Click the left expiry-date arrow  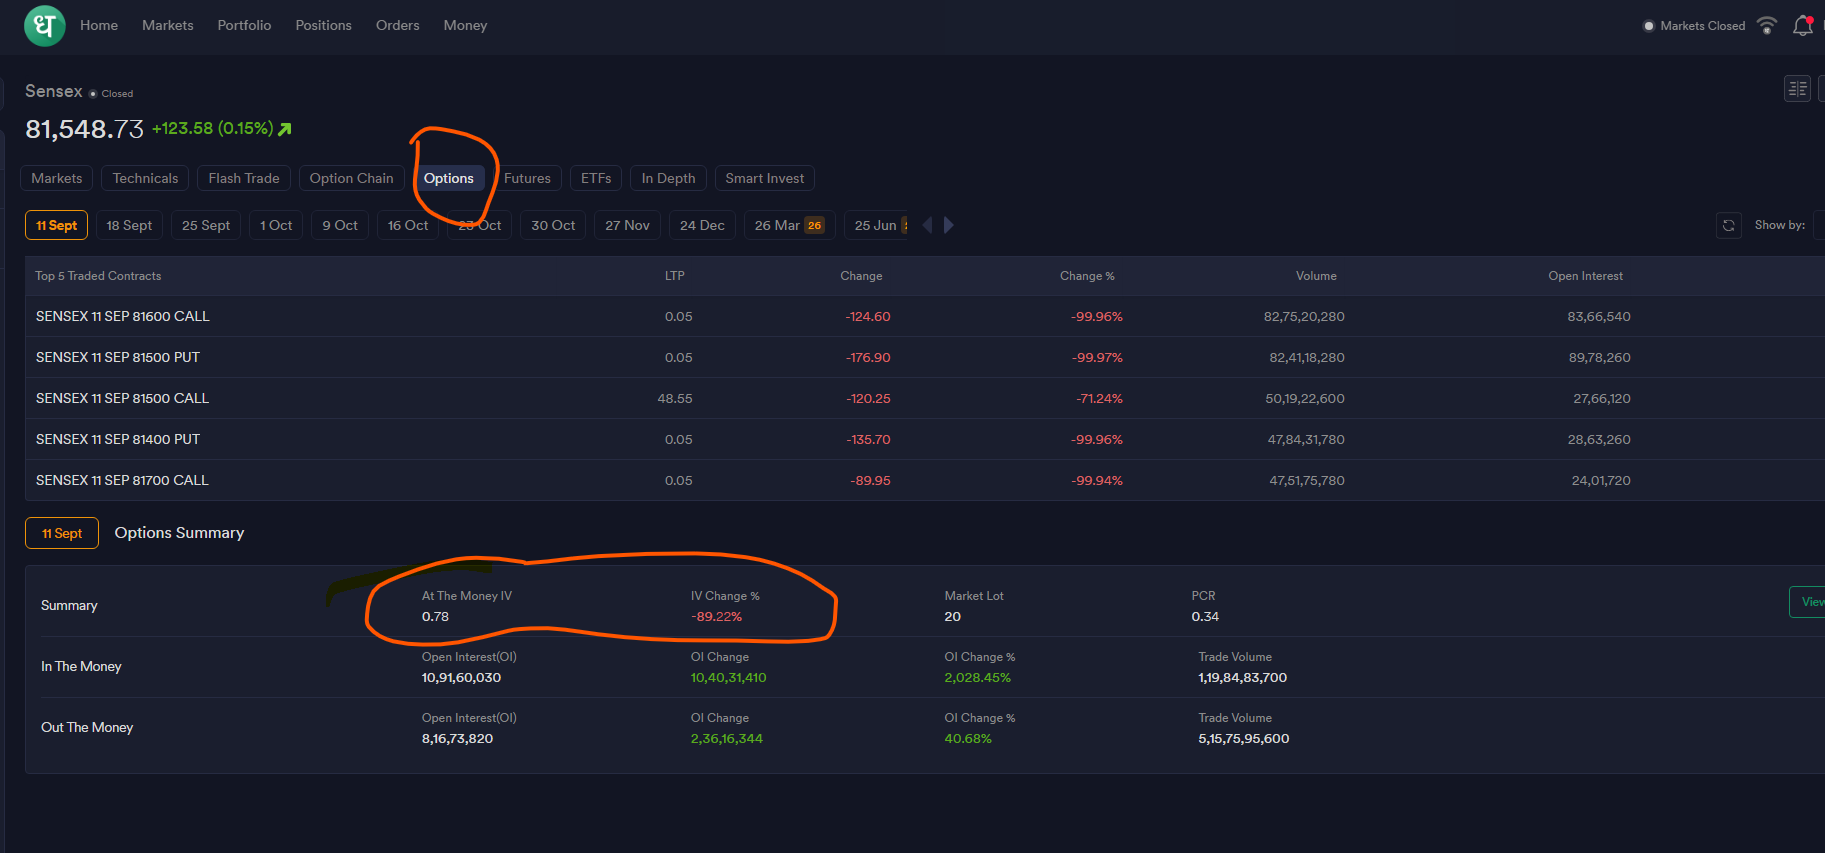[x=927, y=225]
